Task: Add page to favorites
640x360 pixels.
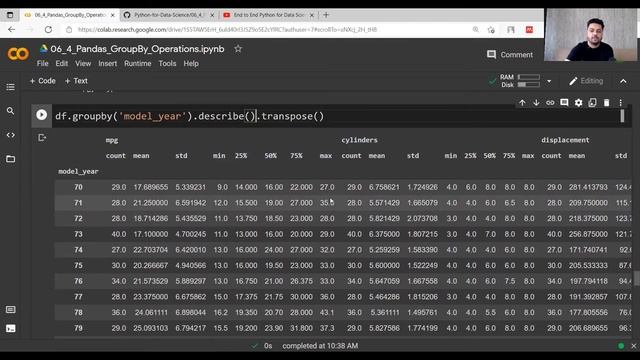Action: (x=491, y=29)
